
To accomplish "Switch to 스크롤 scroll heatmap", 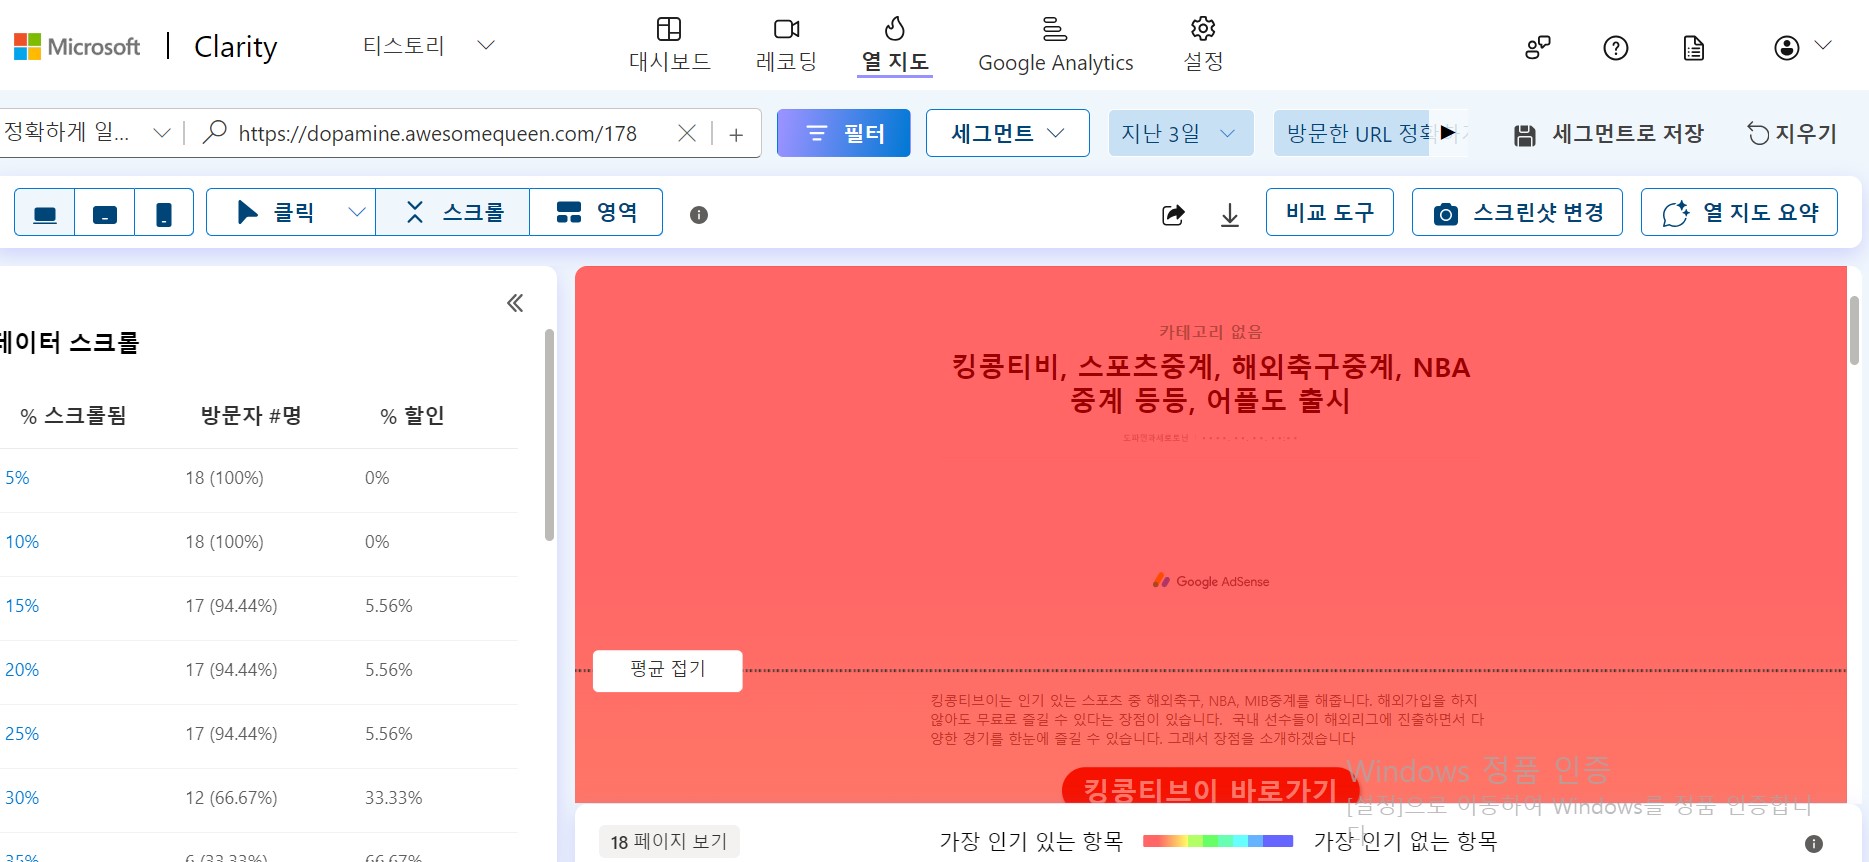I will pos(453,212).
